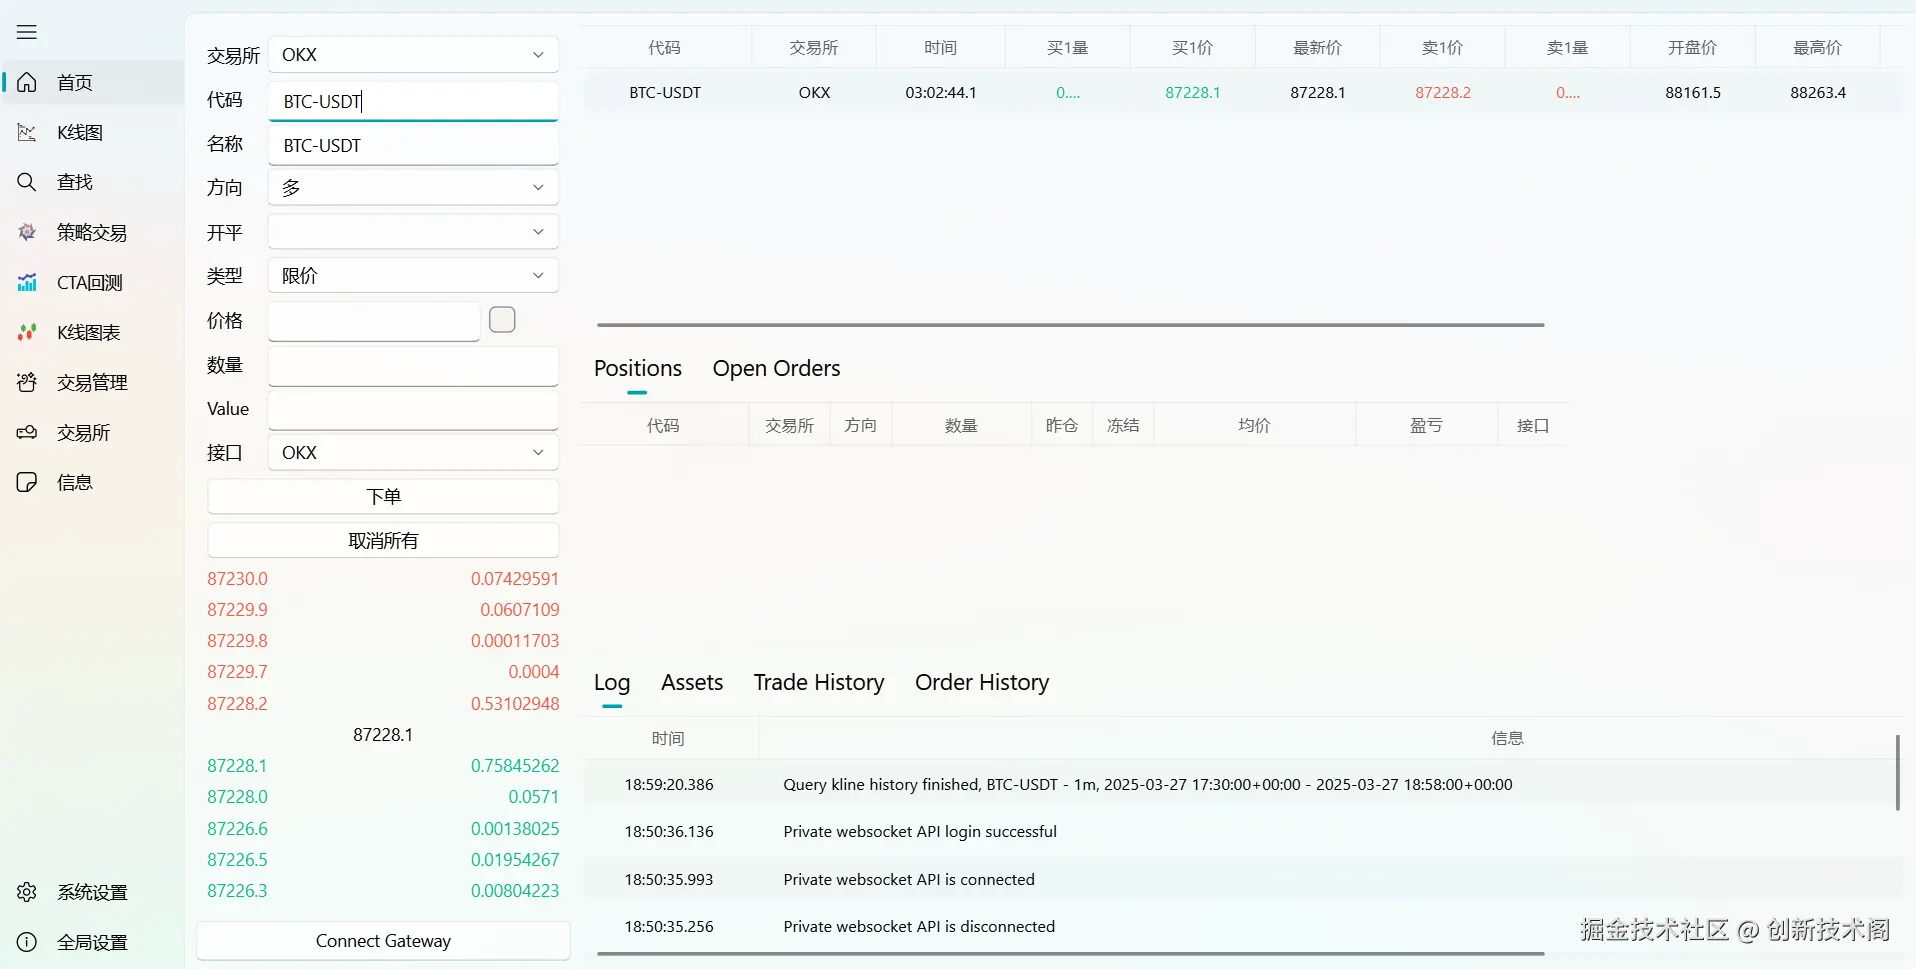Switch to the Open Orders tab
1916x969 pixels.
coord(776,369)
